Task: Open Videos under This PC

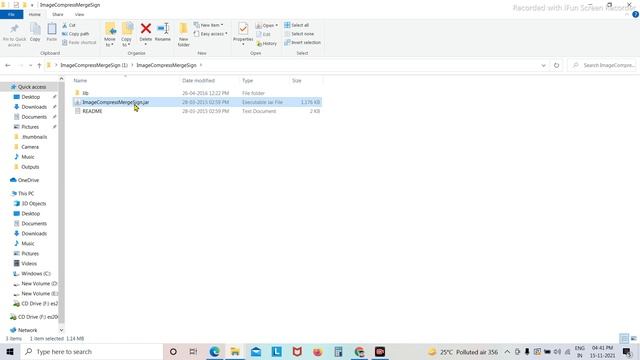Action: point(29,264)
